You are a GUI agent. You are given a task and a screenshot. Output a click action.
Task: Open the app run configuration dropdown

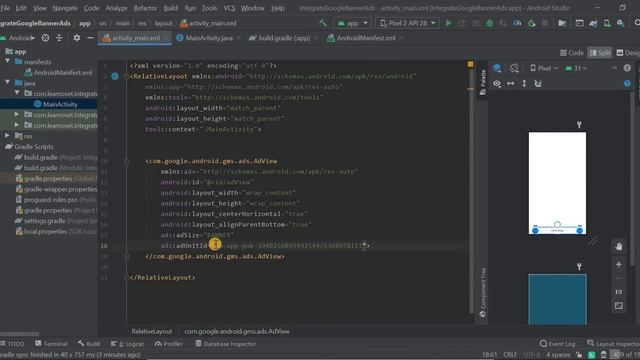[x=353, y=23]
